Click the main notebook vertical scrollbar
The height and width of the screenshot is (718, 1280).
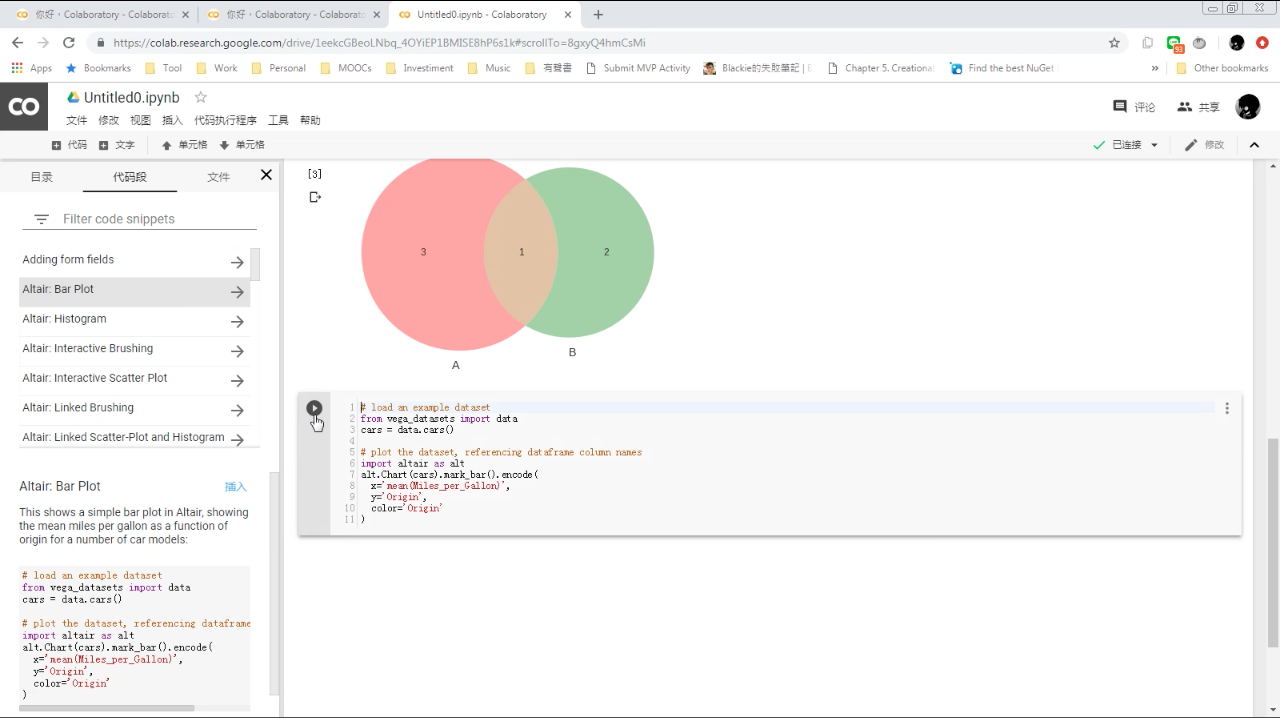pyautogui.click(x=1272, y=542)
